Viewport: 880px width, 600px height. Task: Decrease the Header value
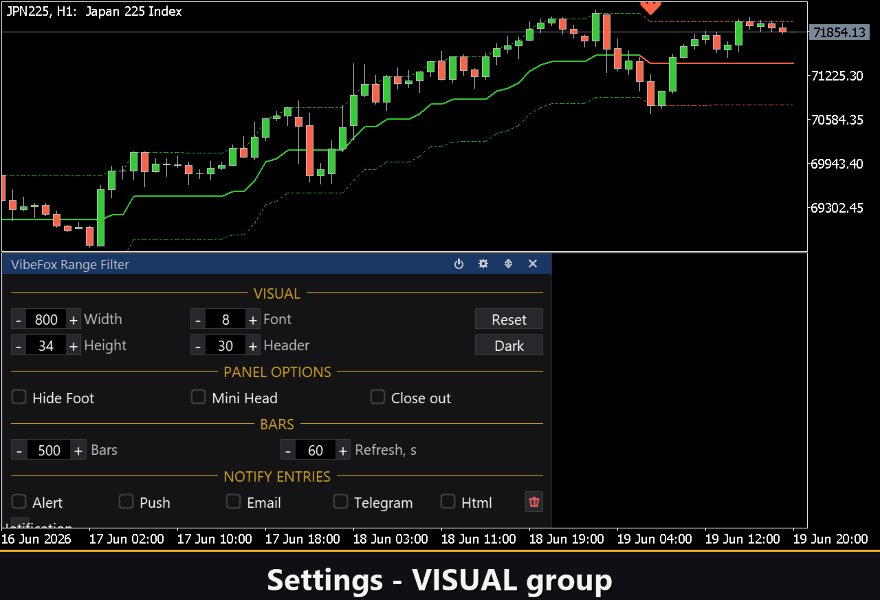coord(198,346)
